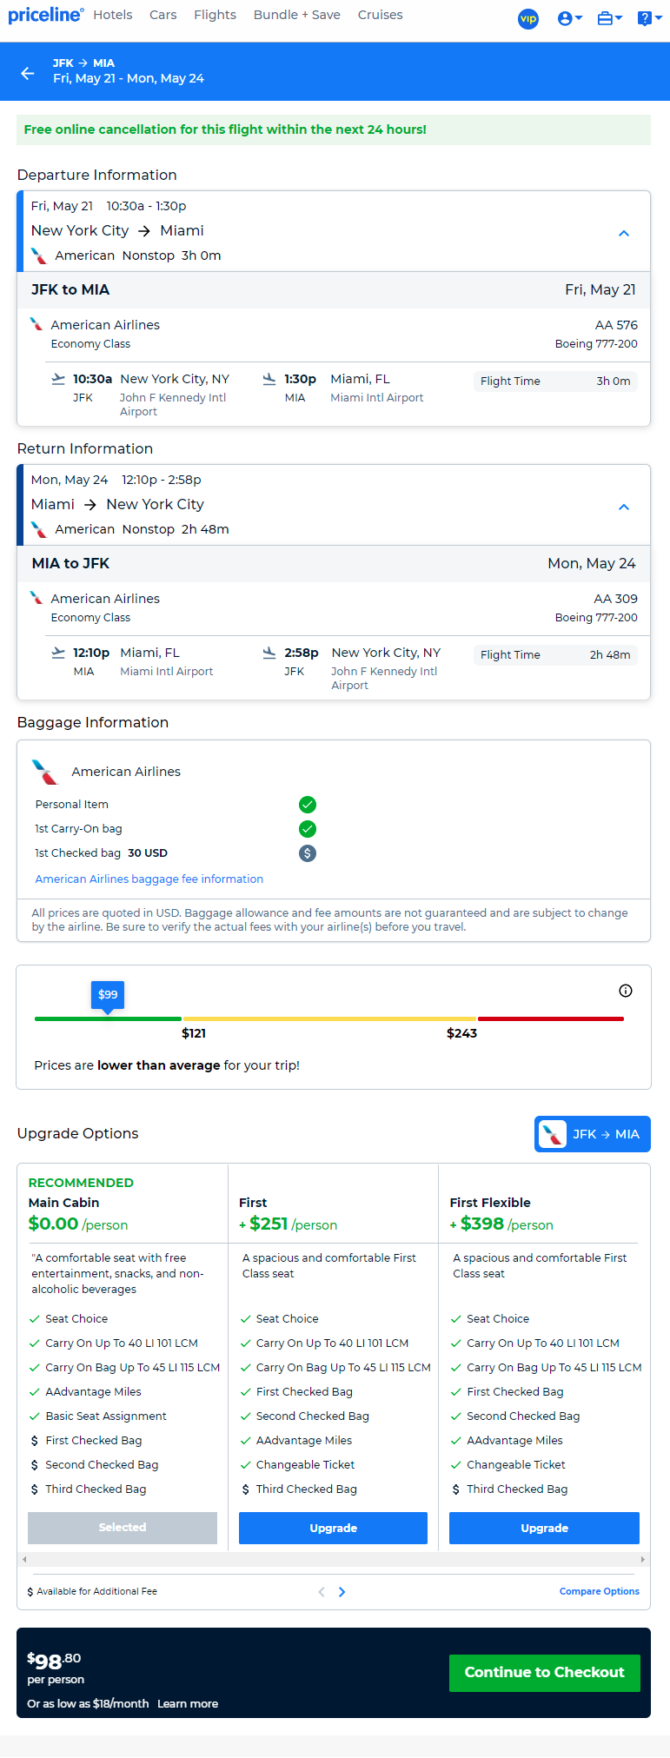Open American Airlines baggage fee information link
This screenshot has width=670, height=1758.
coord(149,879)
